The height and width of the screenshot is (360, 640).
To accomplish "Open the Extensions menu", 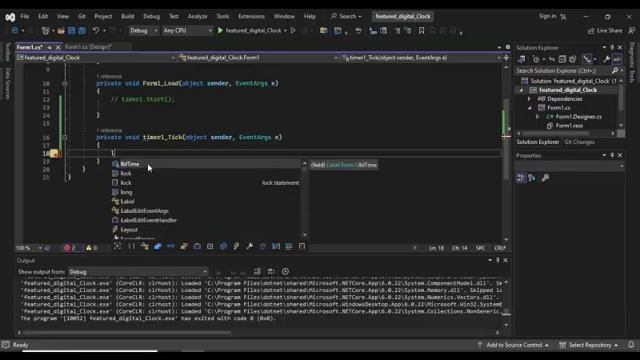I will [x=251, y=16].
